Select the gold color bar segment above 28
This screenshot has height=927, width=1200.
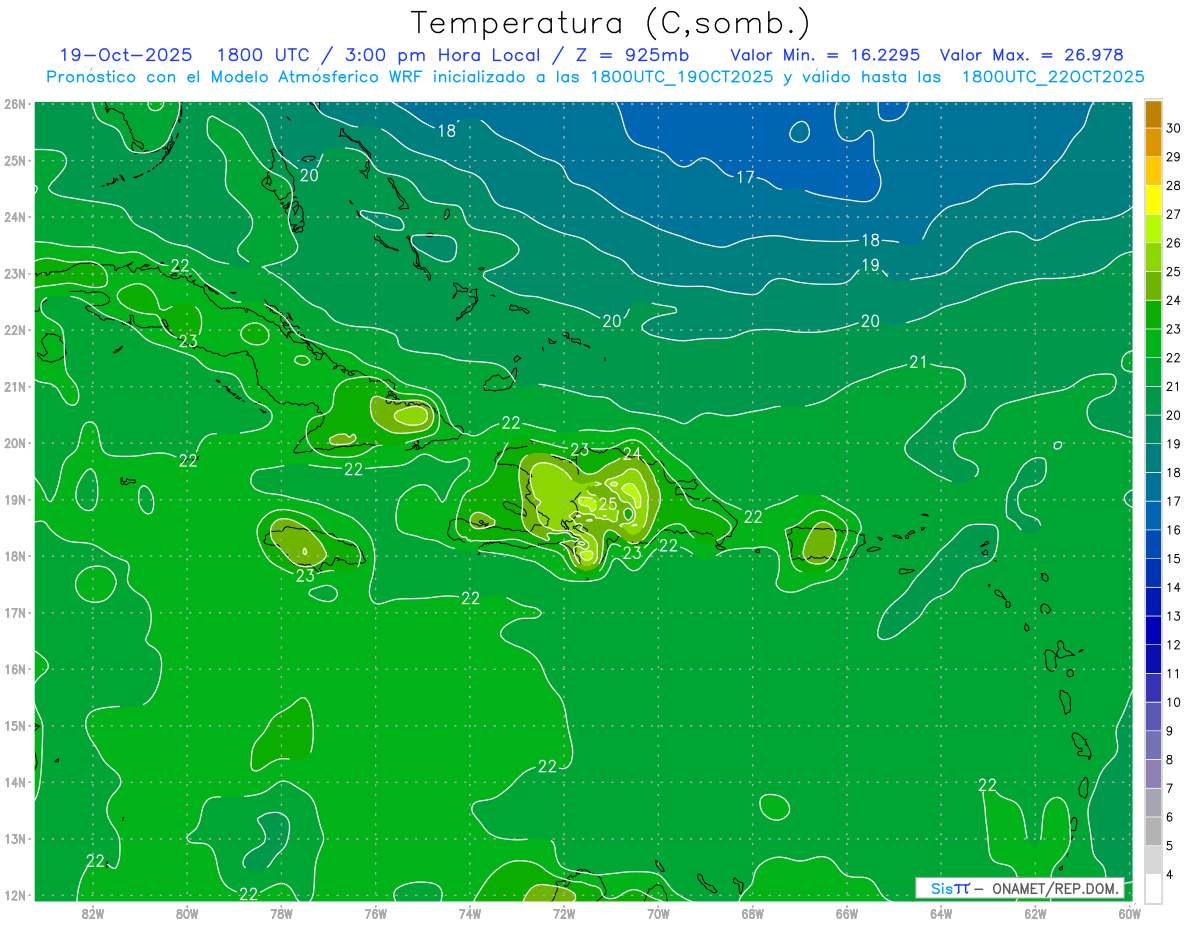tap(1153, 171)
